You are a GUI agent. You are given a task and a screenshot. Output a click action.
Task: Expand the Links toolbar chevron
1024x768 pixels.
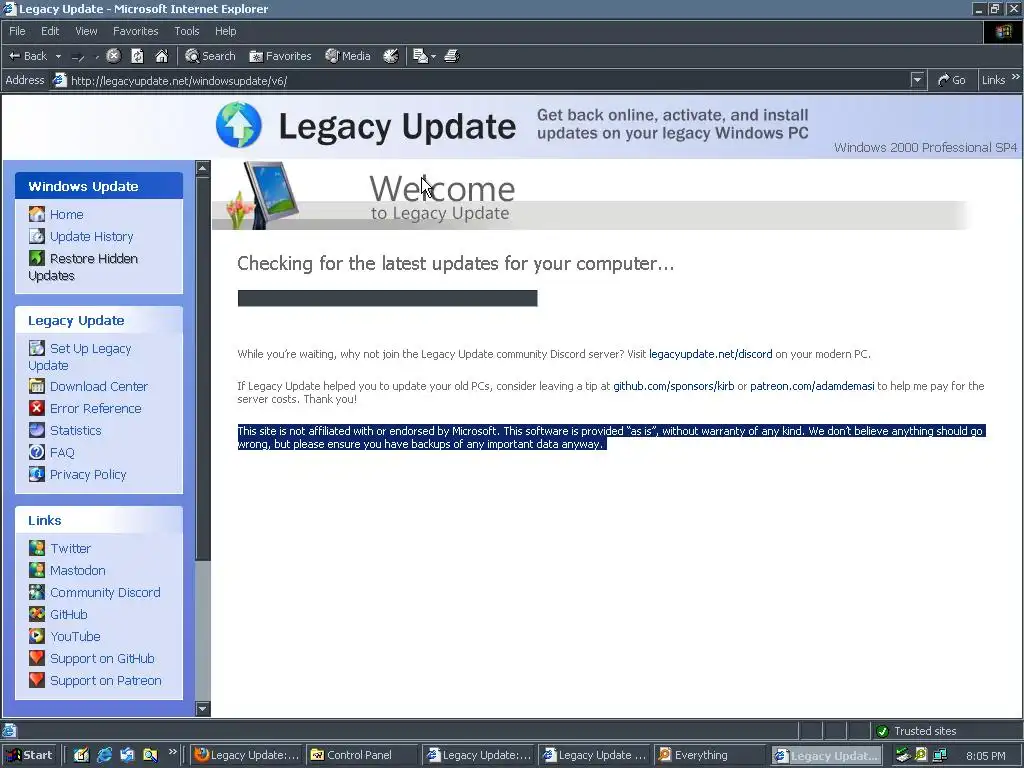coord(1016,76)
